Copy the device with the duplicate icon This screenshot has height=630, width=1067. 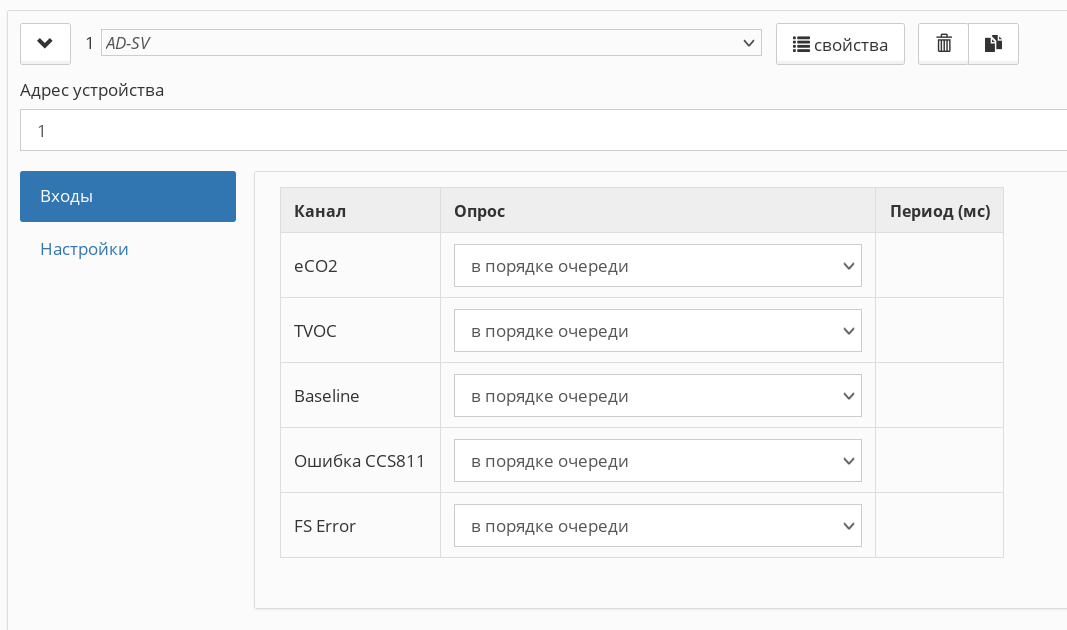(994, 44)
